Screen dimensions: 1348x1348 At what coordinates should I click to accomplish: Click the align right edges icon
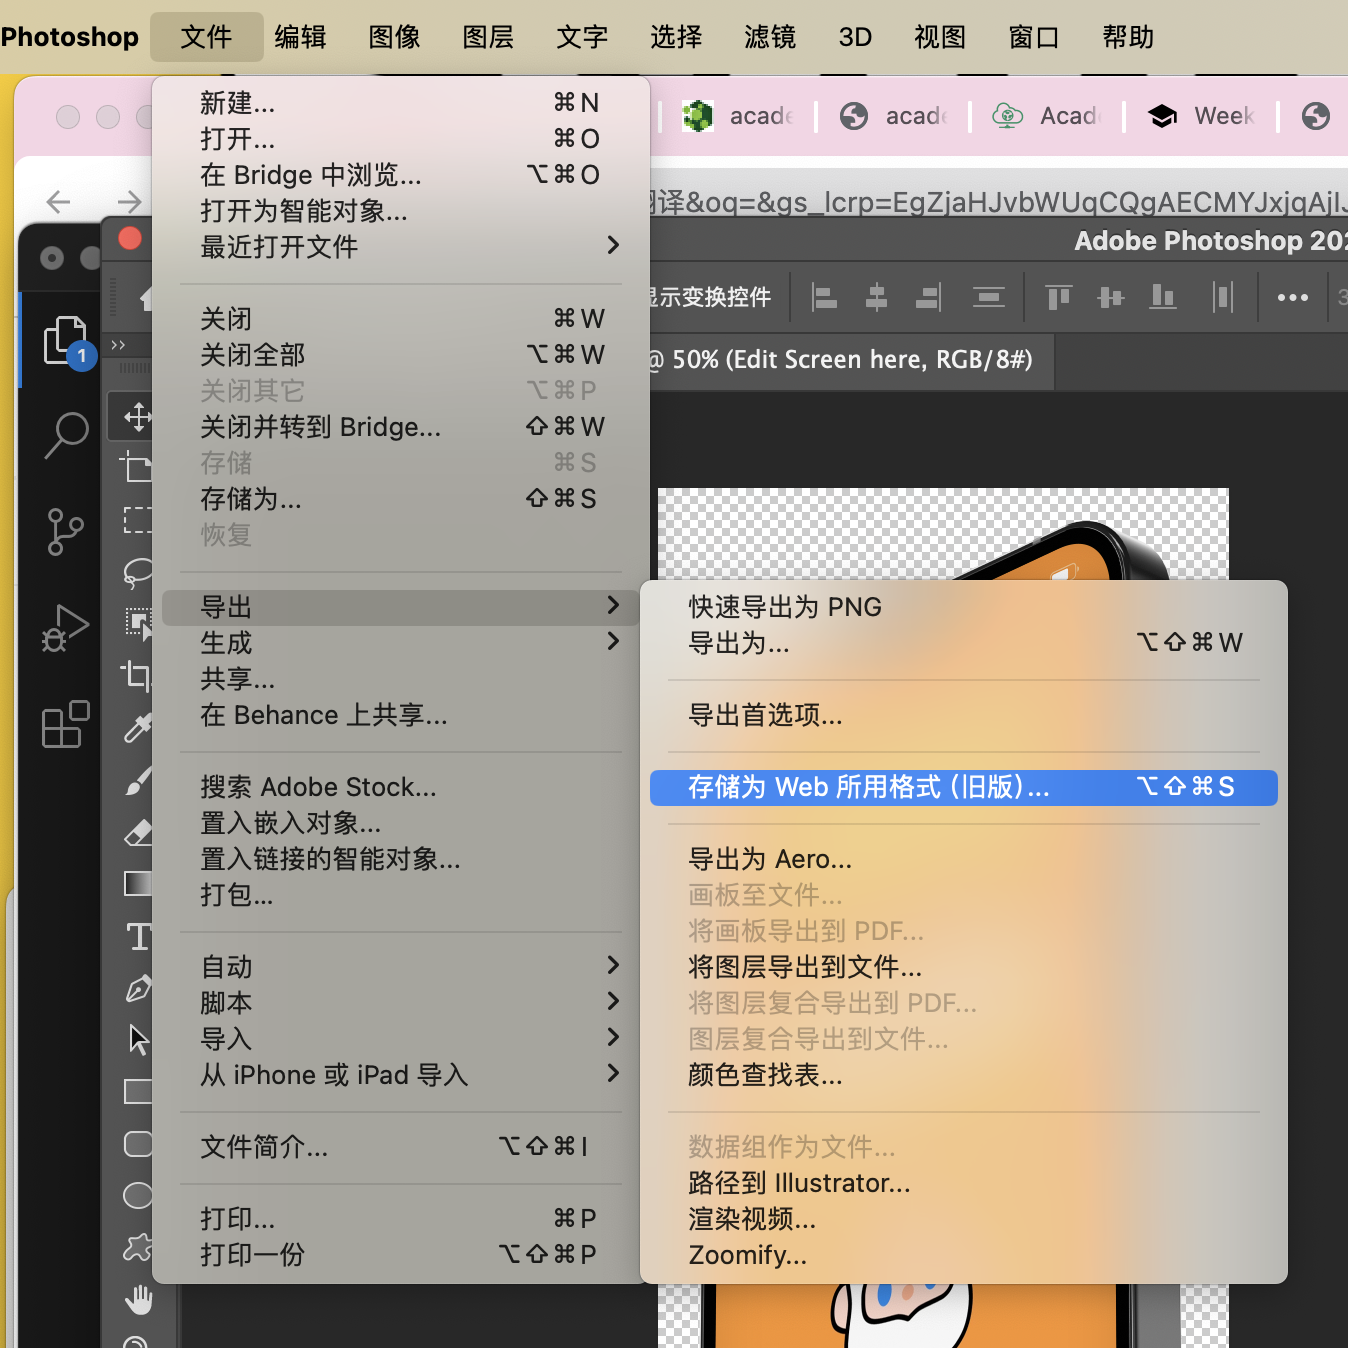(x=929, y=297)
